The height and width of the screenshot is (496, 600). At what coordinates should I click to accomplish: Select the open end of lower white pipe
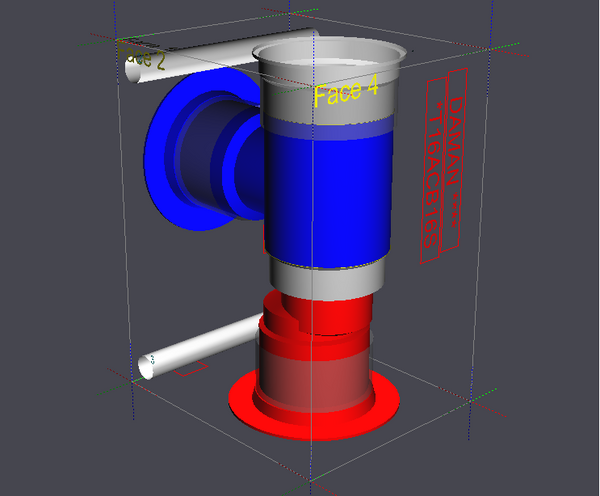point(146,367)
